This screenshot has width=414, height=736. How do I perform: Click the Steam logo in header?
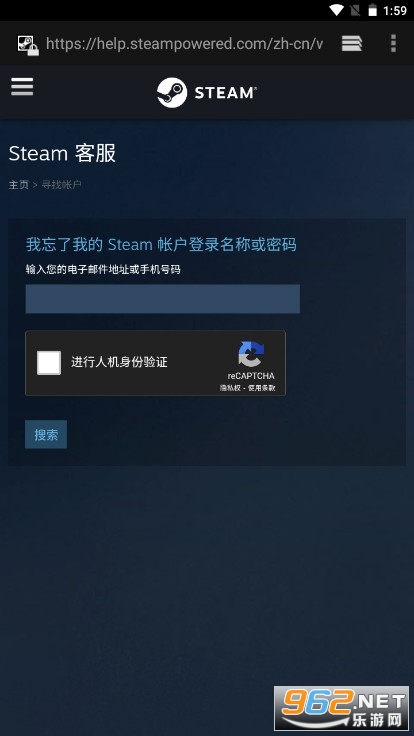(207, 92)
